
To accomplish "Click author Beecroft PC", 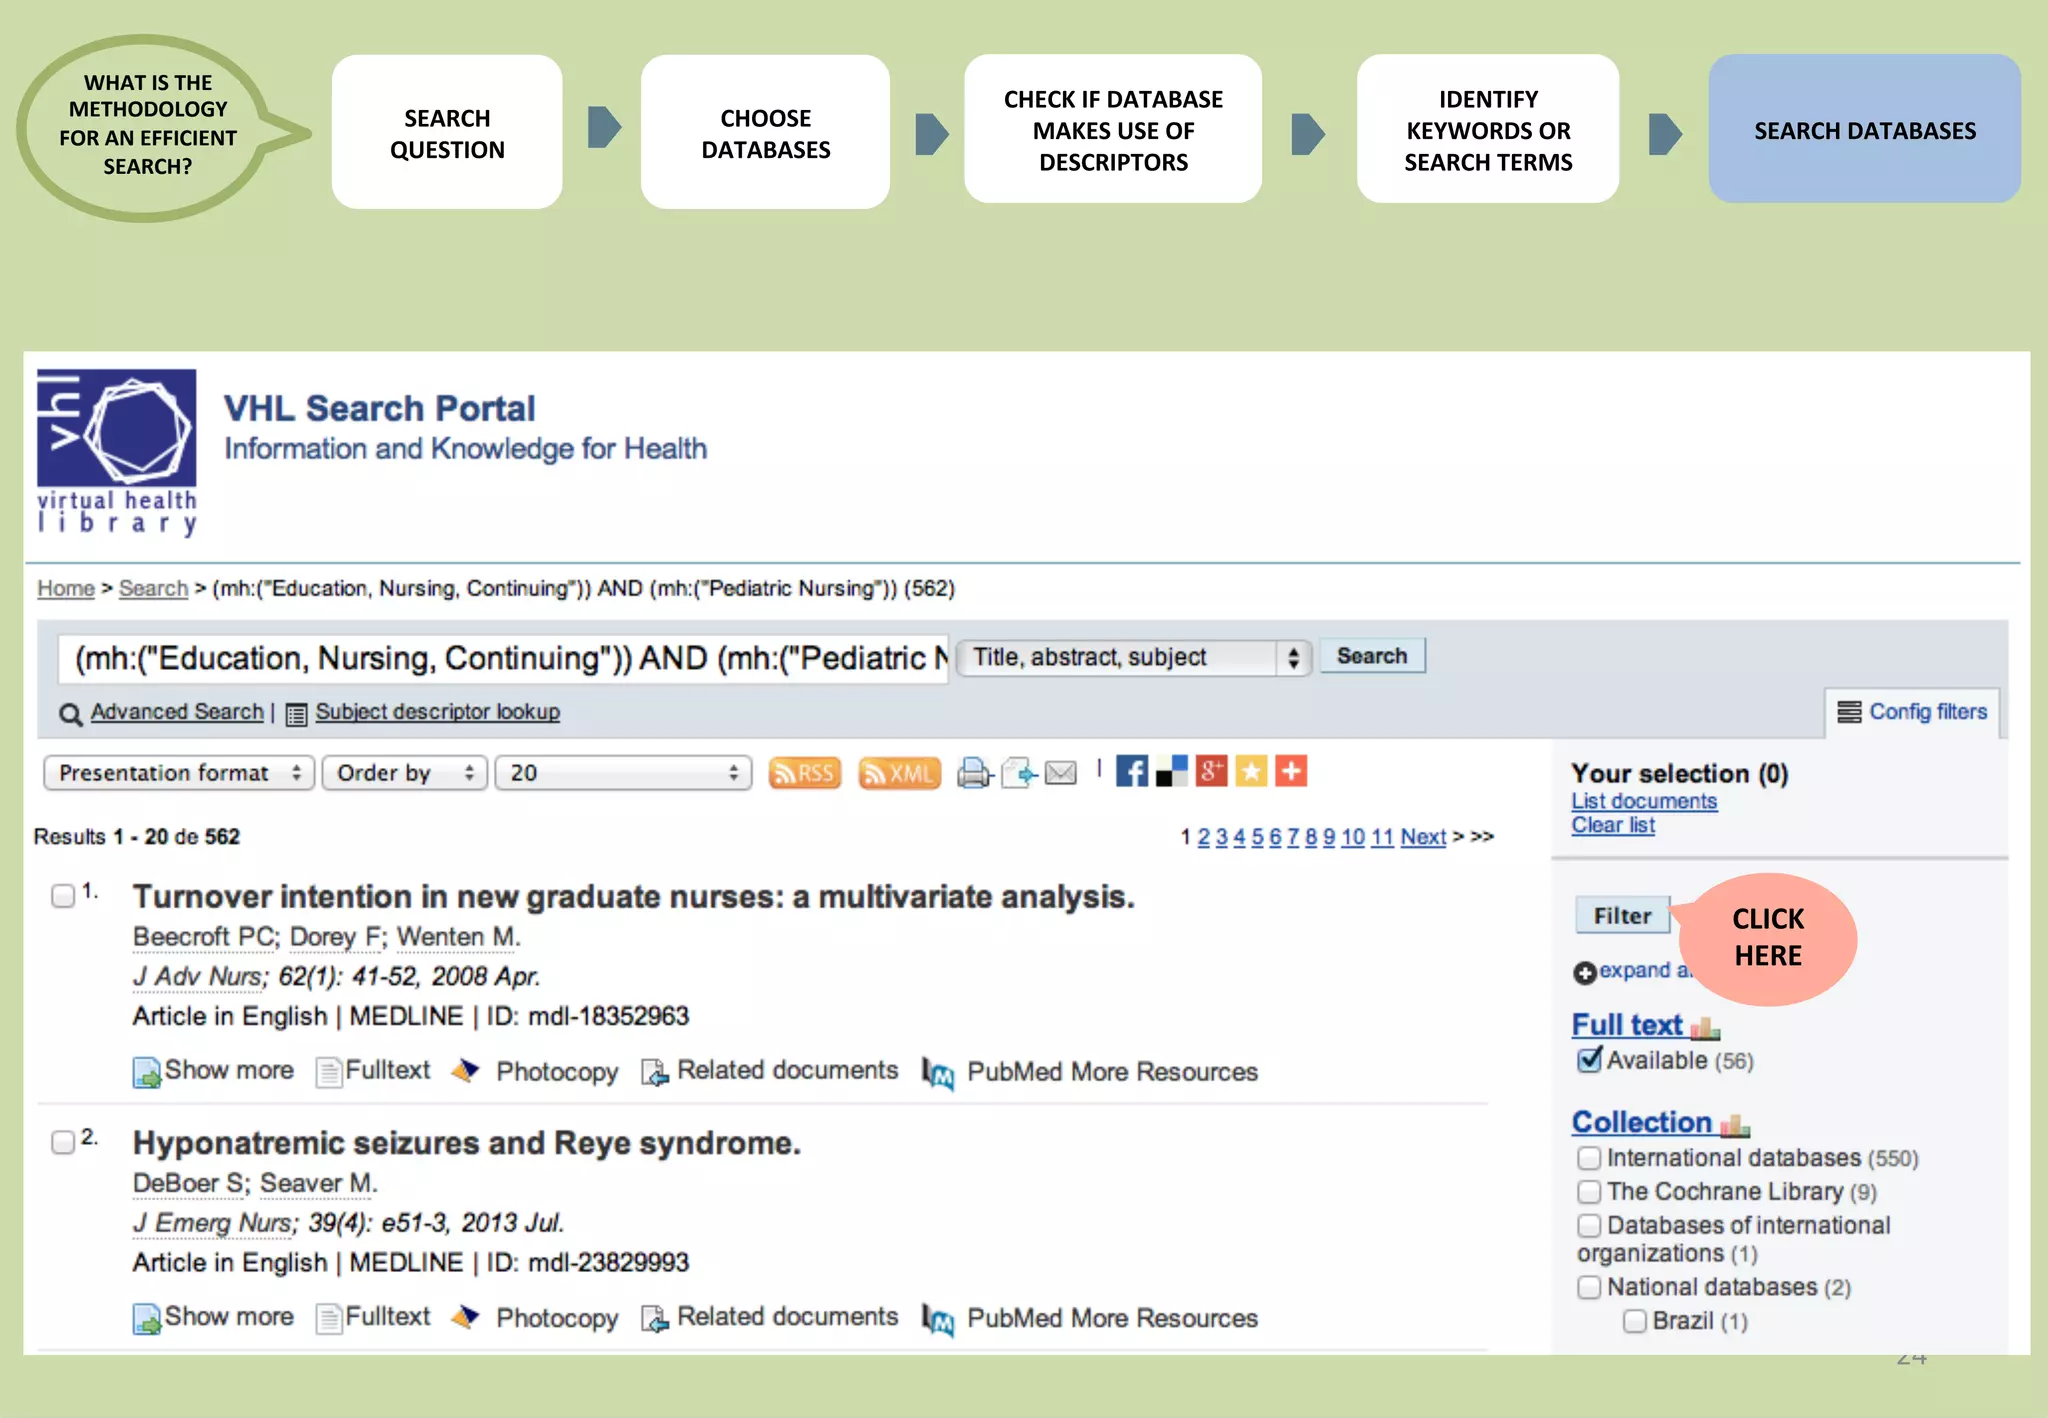I will (x=205, y=937).
